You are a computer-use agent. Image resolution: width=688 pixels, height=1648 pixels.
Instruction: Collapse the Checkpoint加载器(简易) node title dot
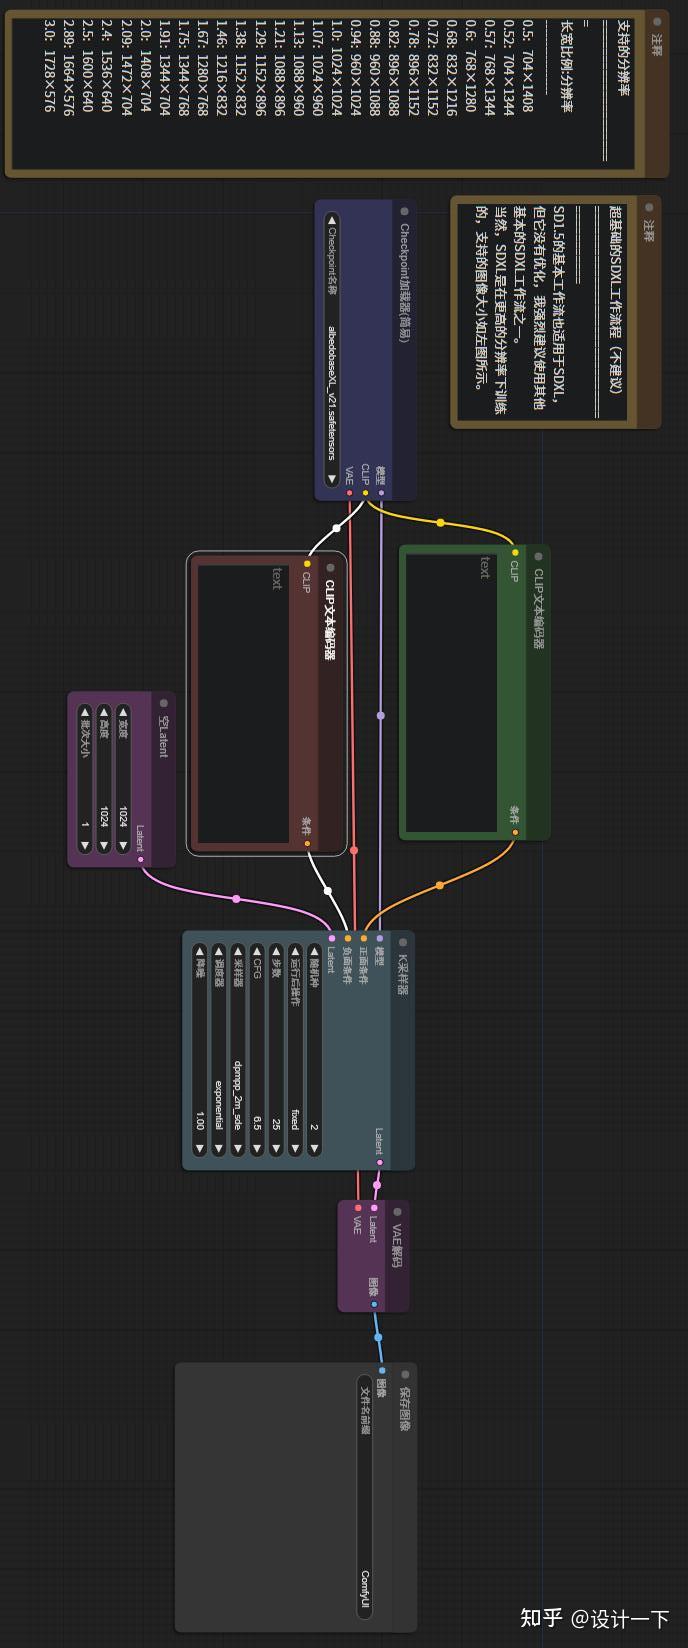click(x=405, y=212)
